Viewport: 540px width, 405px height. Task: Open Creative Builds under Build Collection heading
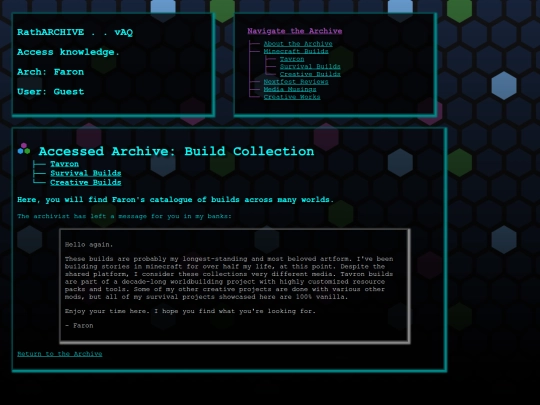[86, 183]
